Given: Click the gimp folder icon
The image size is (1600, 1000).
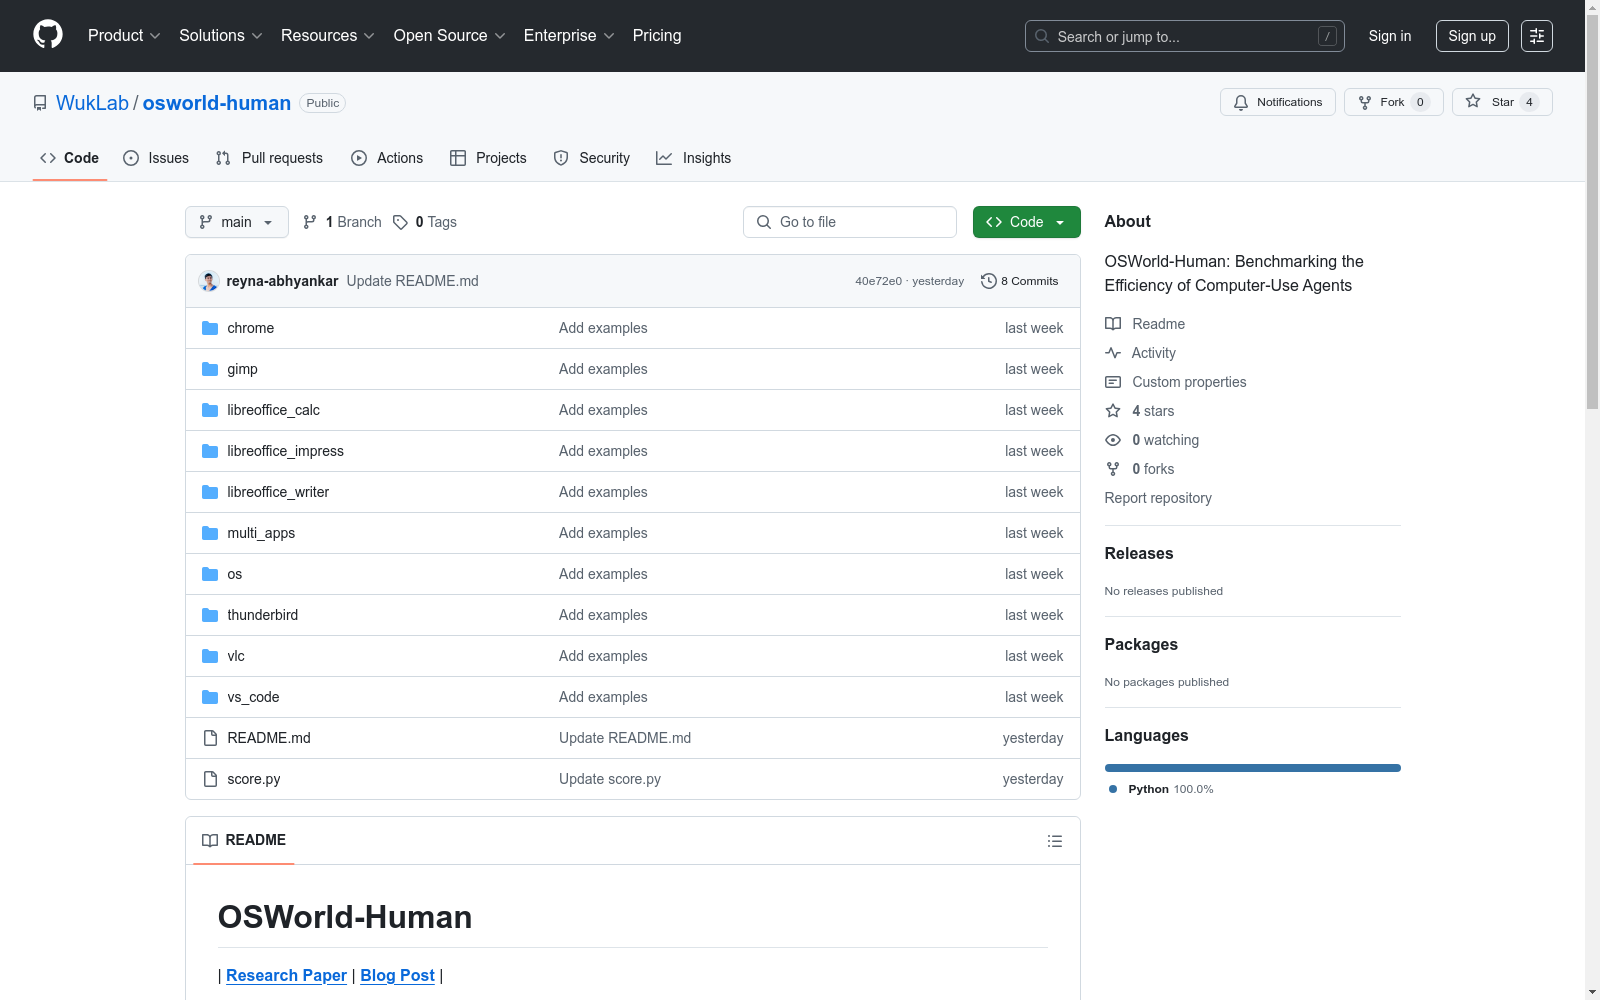Looking at the screenshot, I should pyautogui.click(x=210, y=369).
